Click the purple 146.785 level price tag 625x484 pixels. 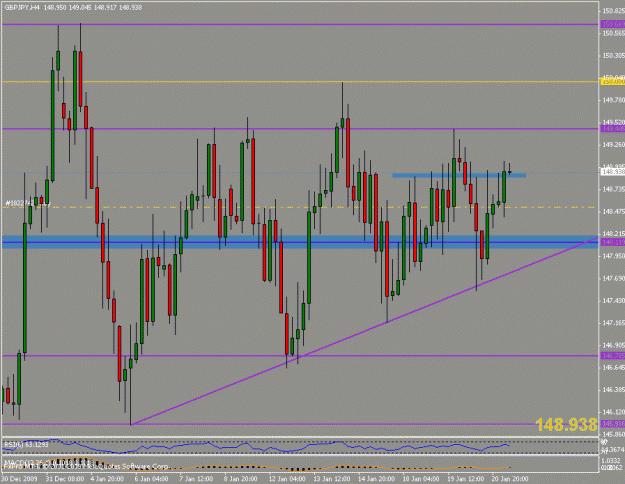[613, 356]
